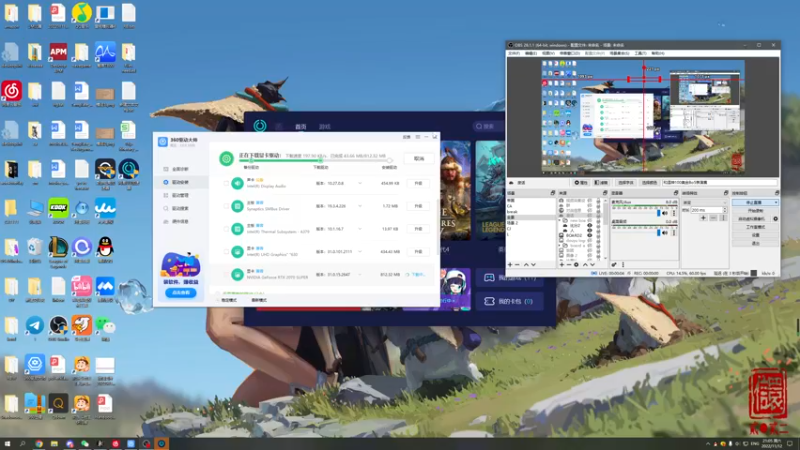Open QQ Music desktop shortcut
This screenshot has height=450, width=800.
click(x=81, y=13)
